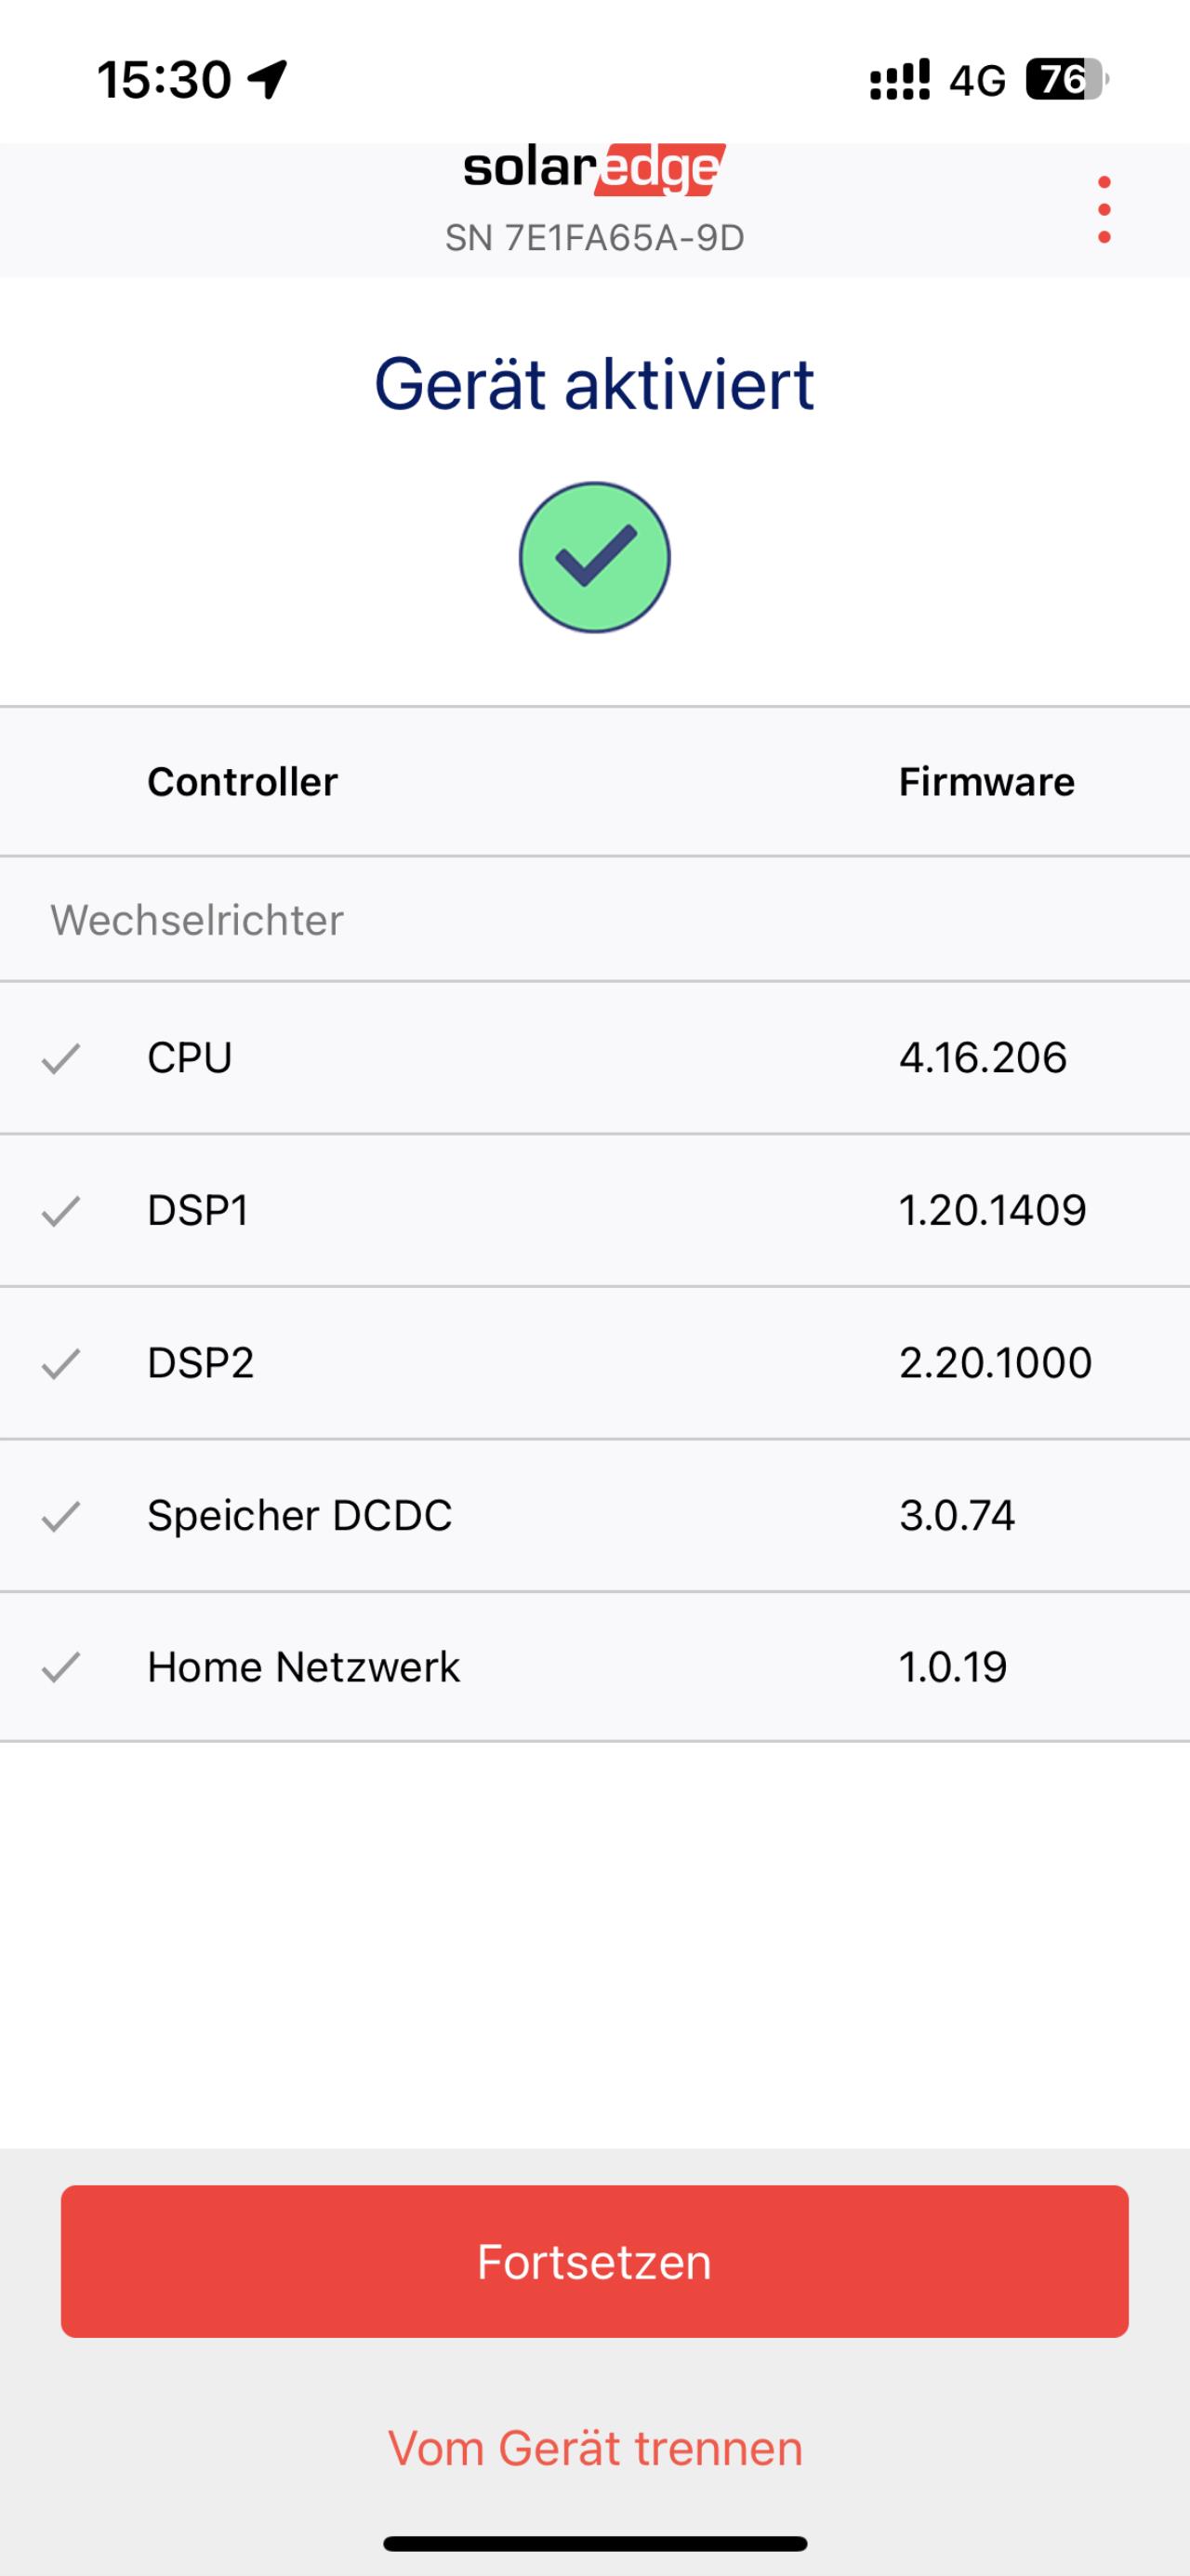The image size is (1190, 2576).
Task: Tap the checkmark beside Speicher DCDC
Action: pyautogui.click(x=61, y=1516)
